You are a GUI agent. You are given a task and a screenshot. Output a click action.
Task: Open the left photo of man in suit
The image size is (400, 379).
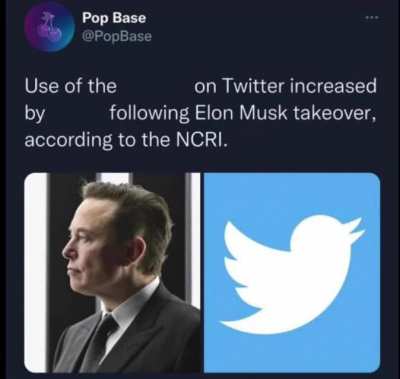tap(112, 272)
